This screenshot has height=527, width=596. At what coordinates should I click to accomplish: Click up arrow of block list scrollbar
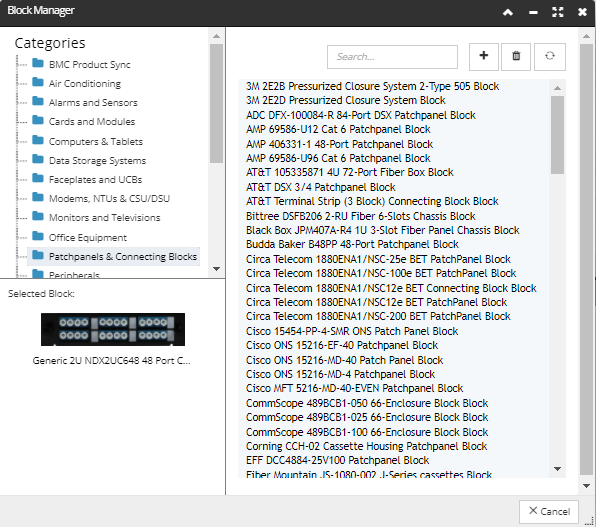557,88
